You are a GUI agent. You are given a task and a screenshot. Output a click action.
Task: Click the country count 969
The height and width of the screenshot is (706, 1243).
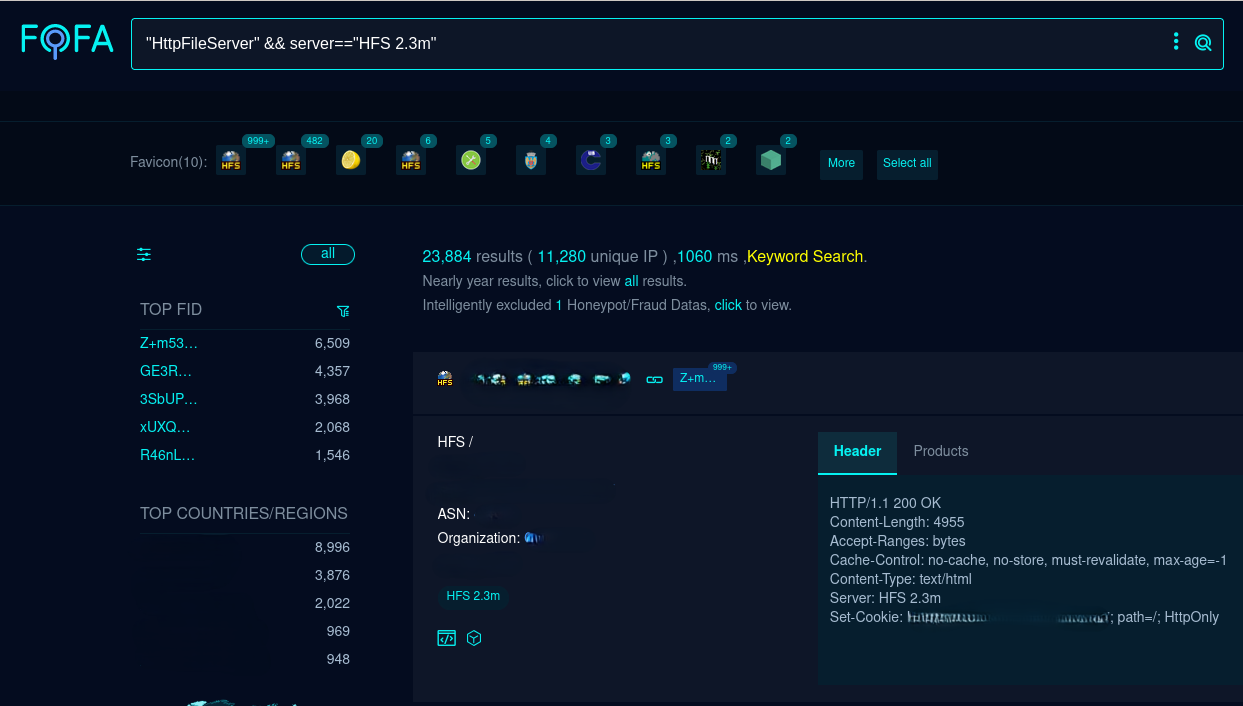(x=338, y=631)
